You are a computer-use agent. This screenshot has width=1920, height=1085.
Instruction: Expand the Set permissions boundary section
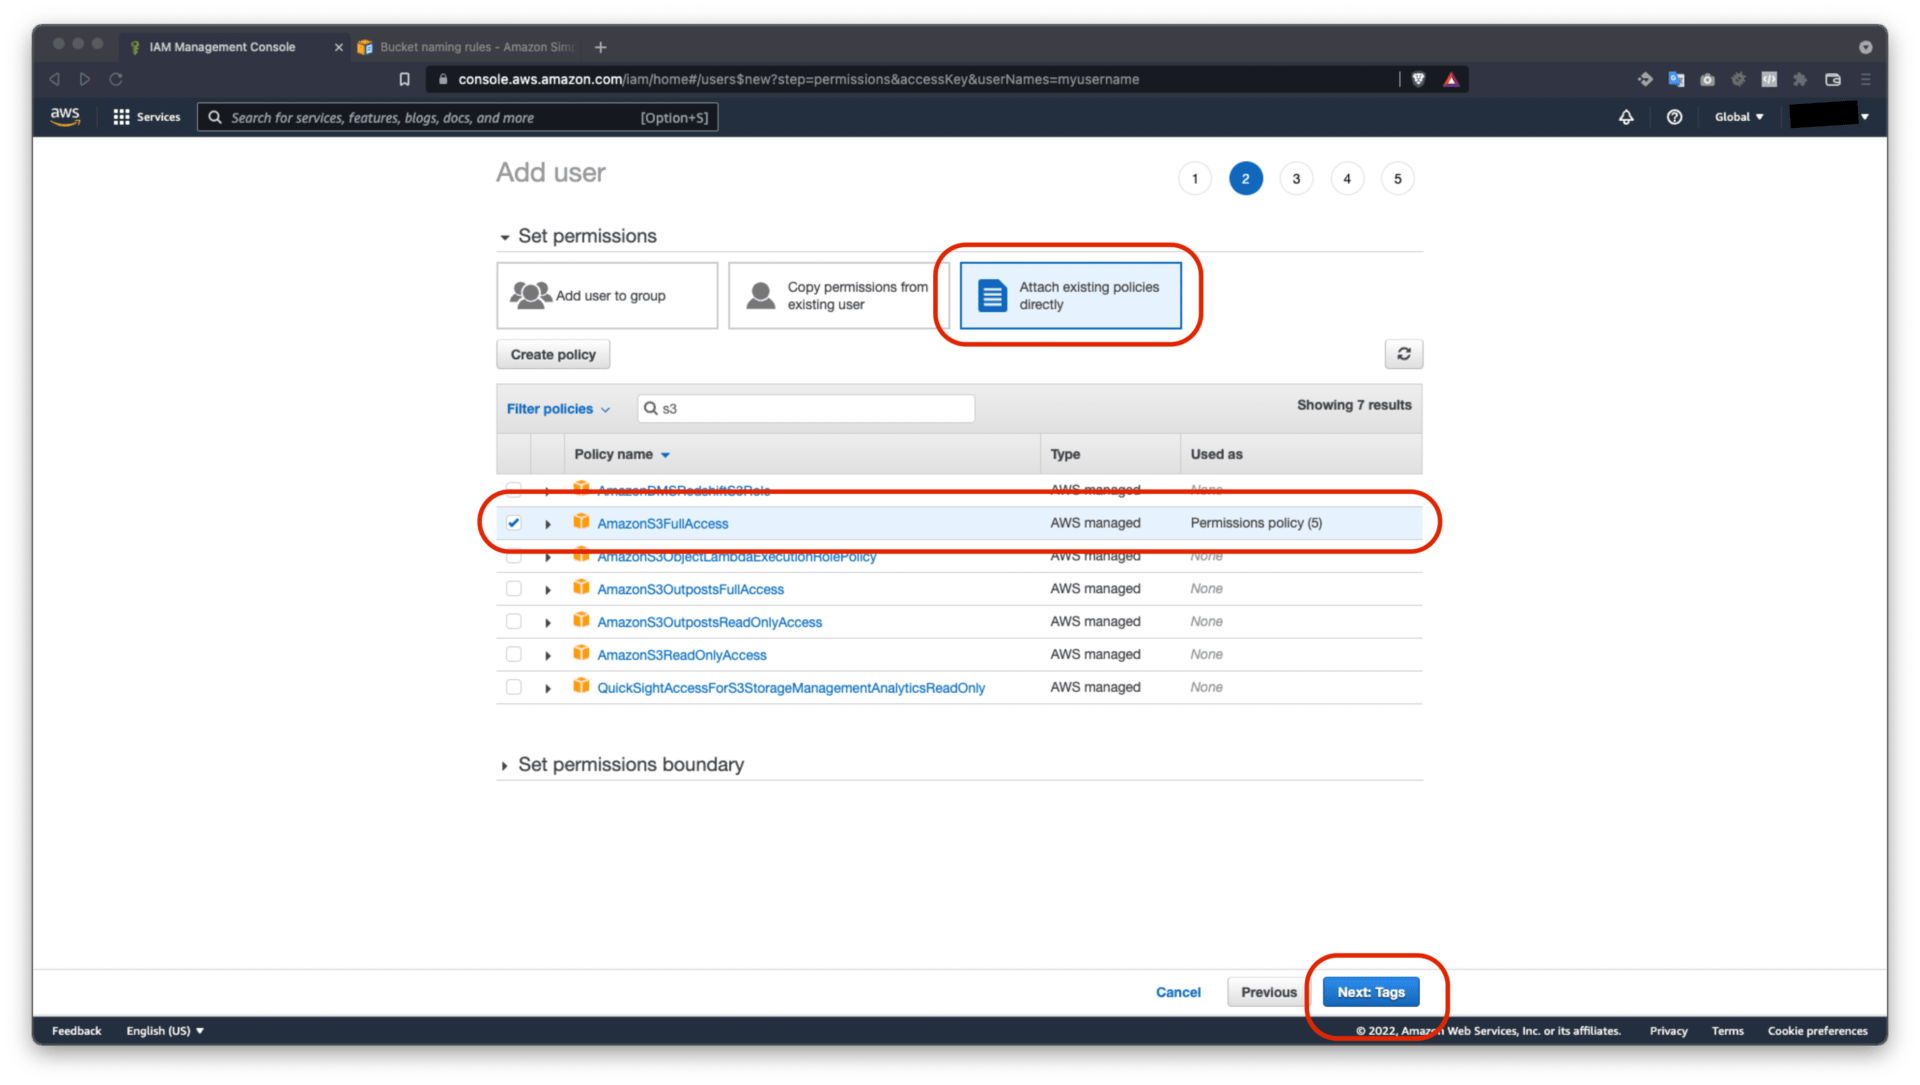pos(630,764)
